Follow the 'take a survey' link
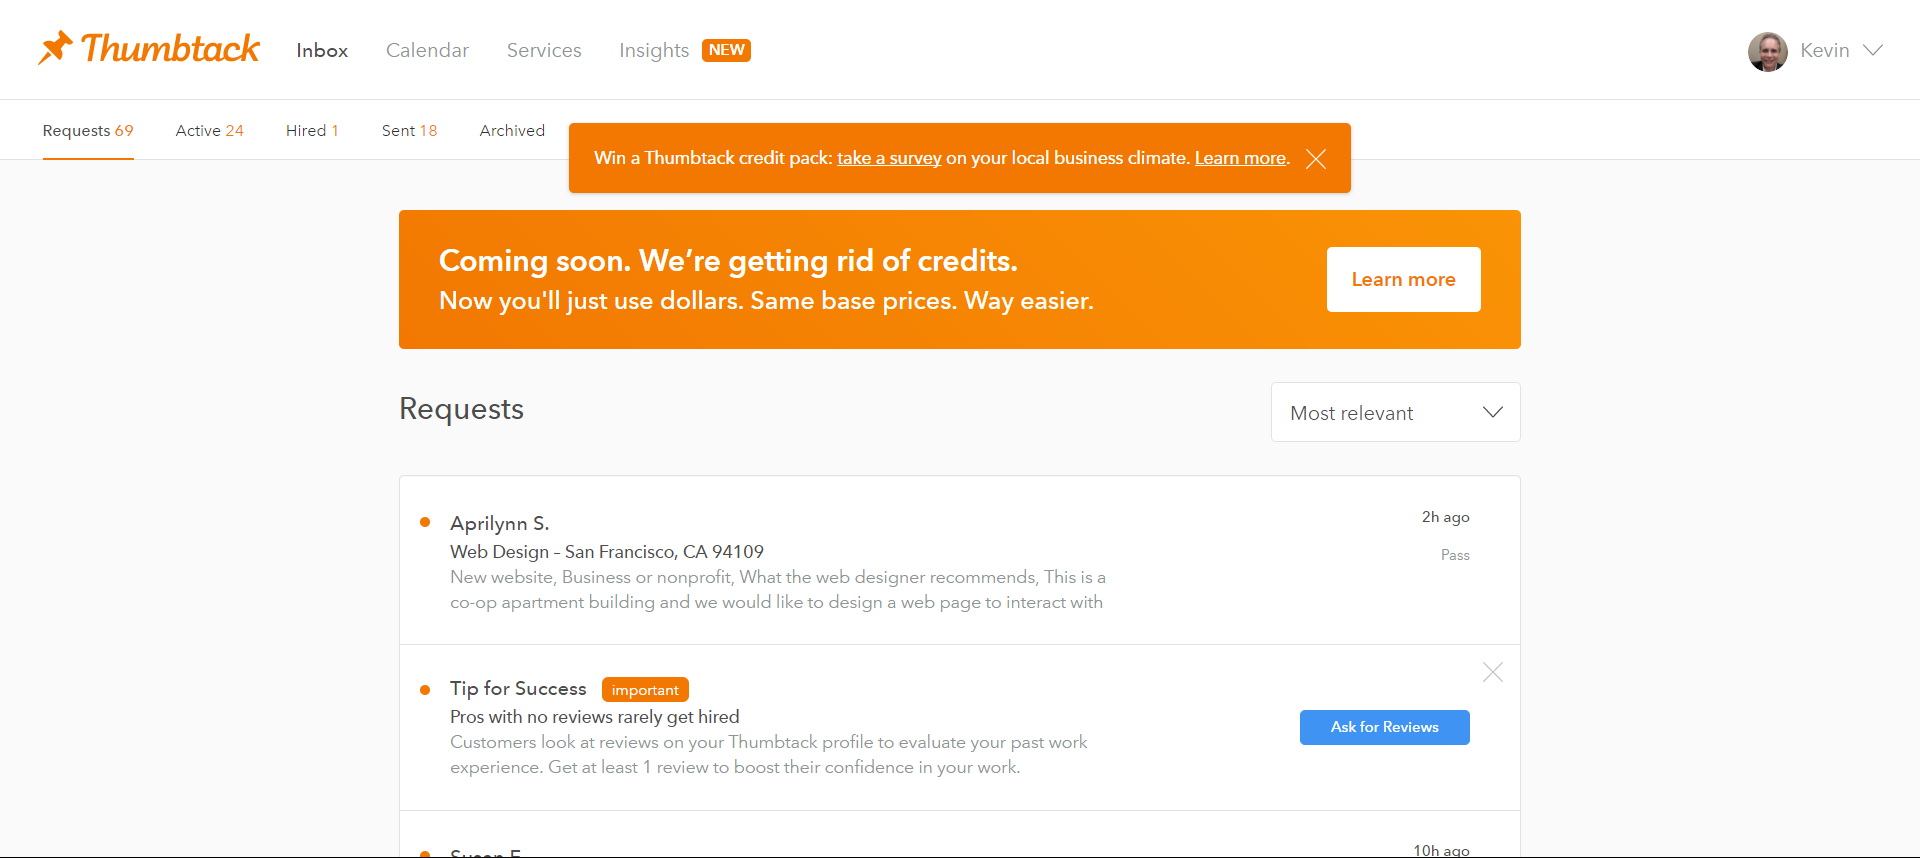Screen dimensions: 1920x858 pos(889,158)
